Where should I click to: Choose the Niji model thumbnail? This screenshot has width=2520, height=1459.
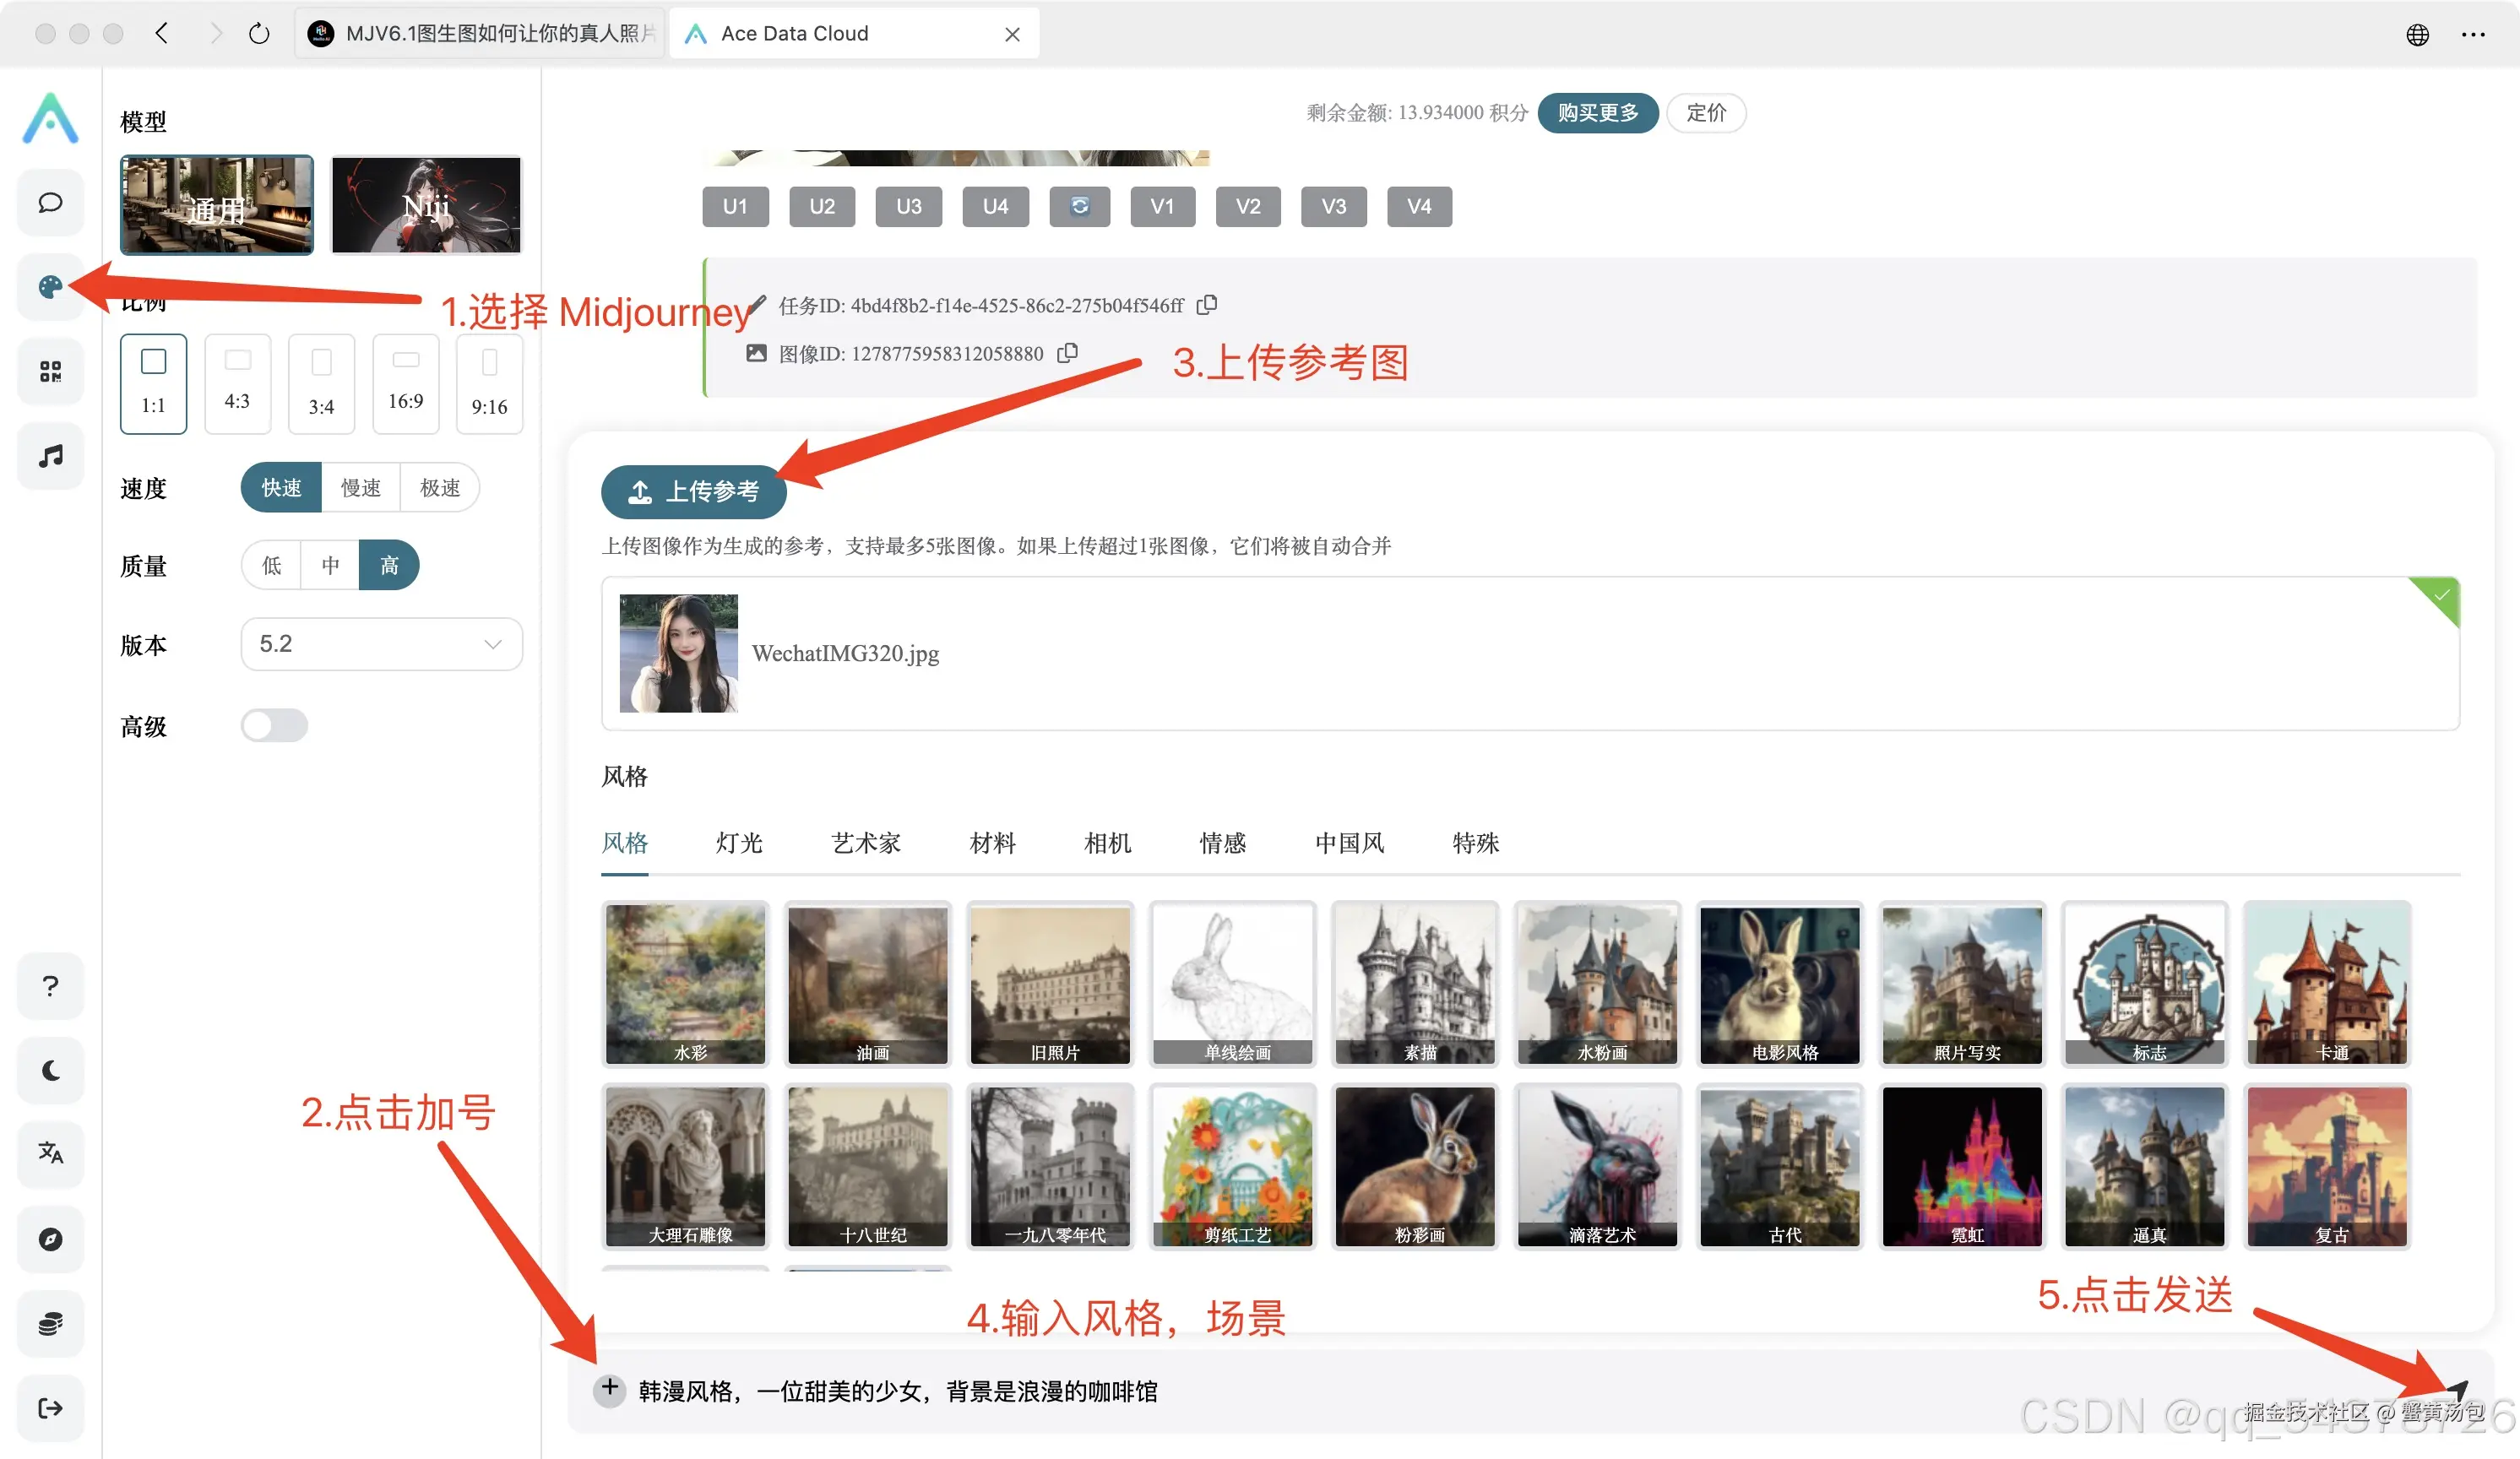[426, 205]
